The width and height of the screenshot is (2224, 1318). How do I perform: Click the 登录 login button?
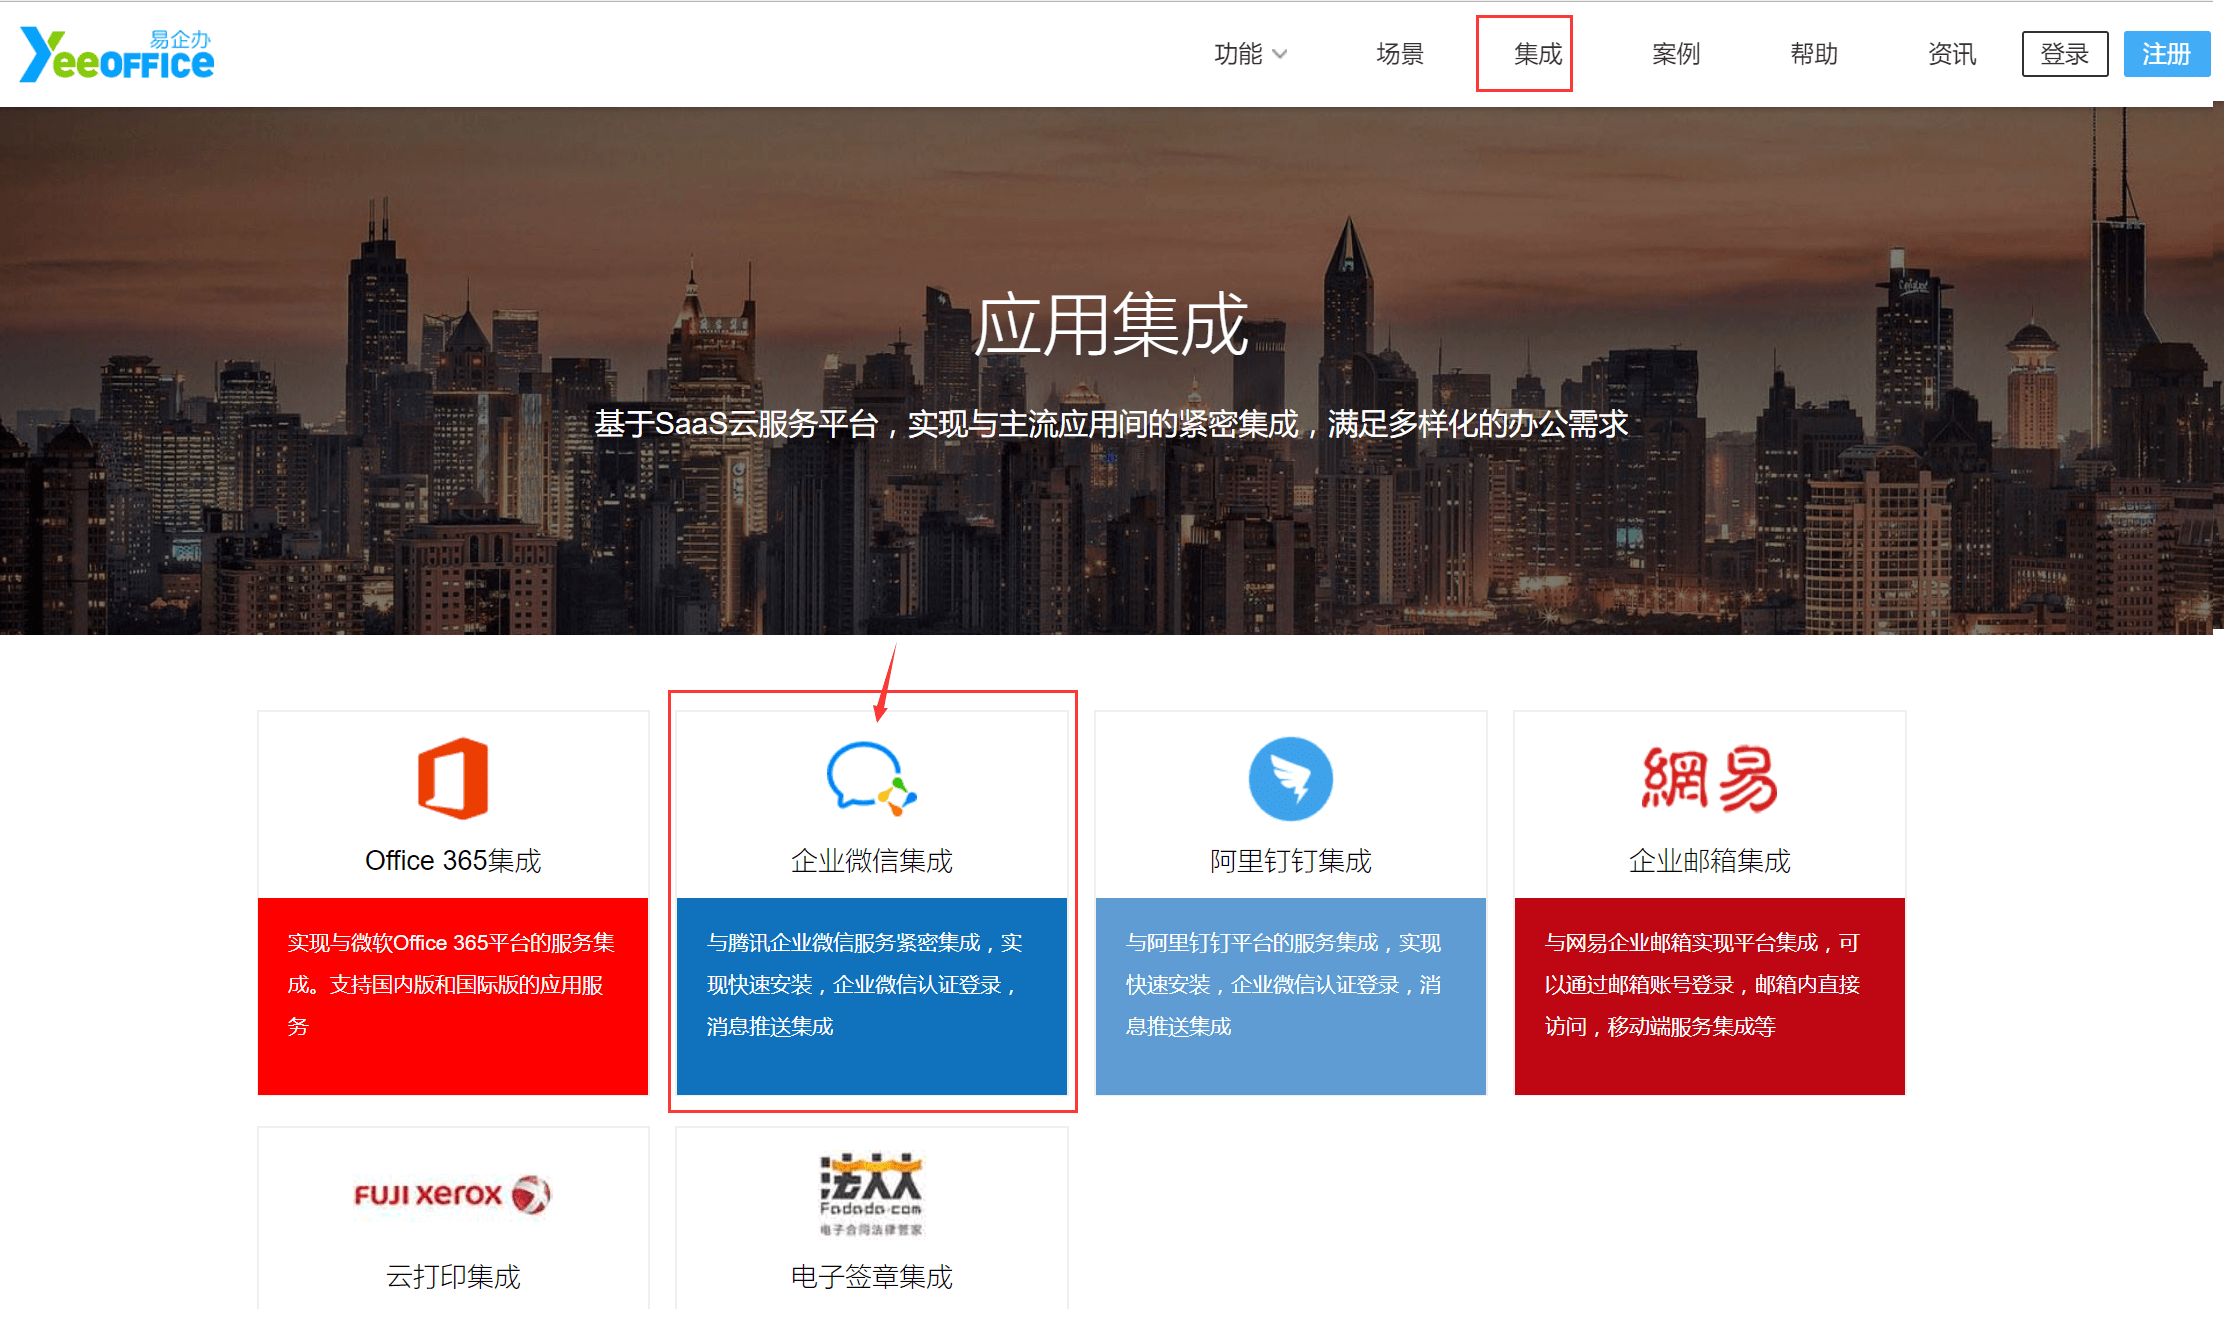[x=2064, y=54]
